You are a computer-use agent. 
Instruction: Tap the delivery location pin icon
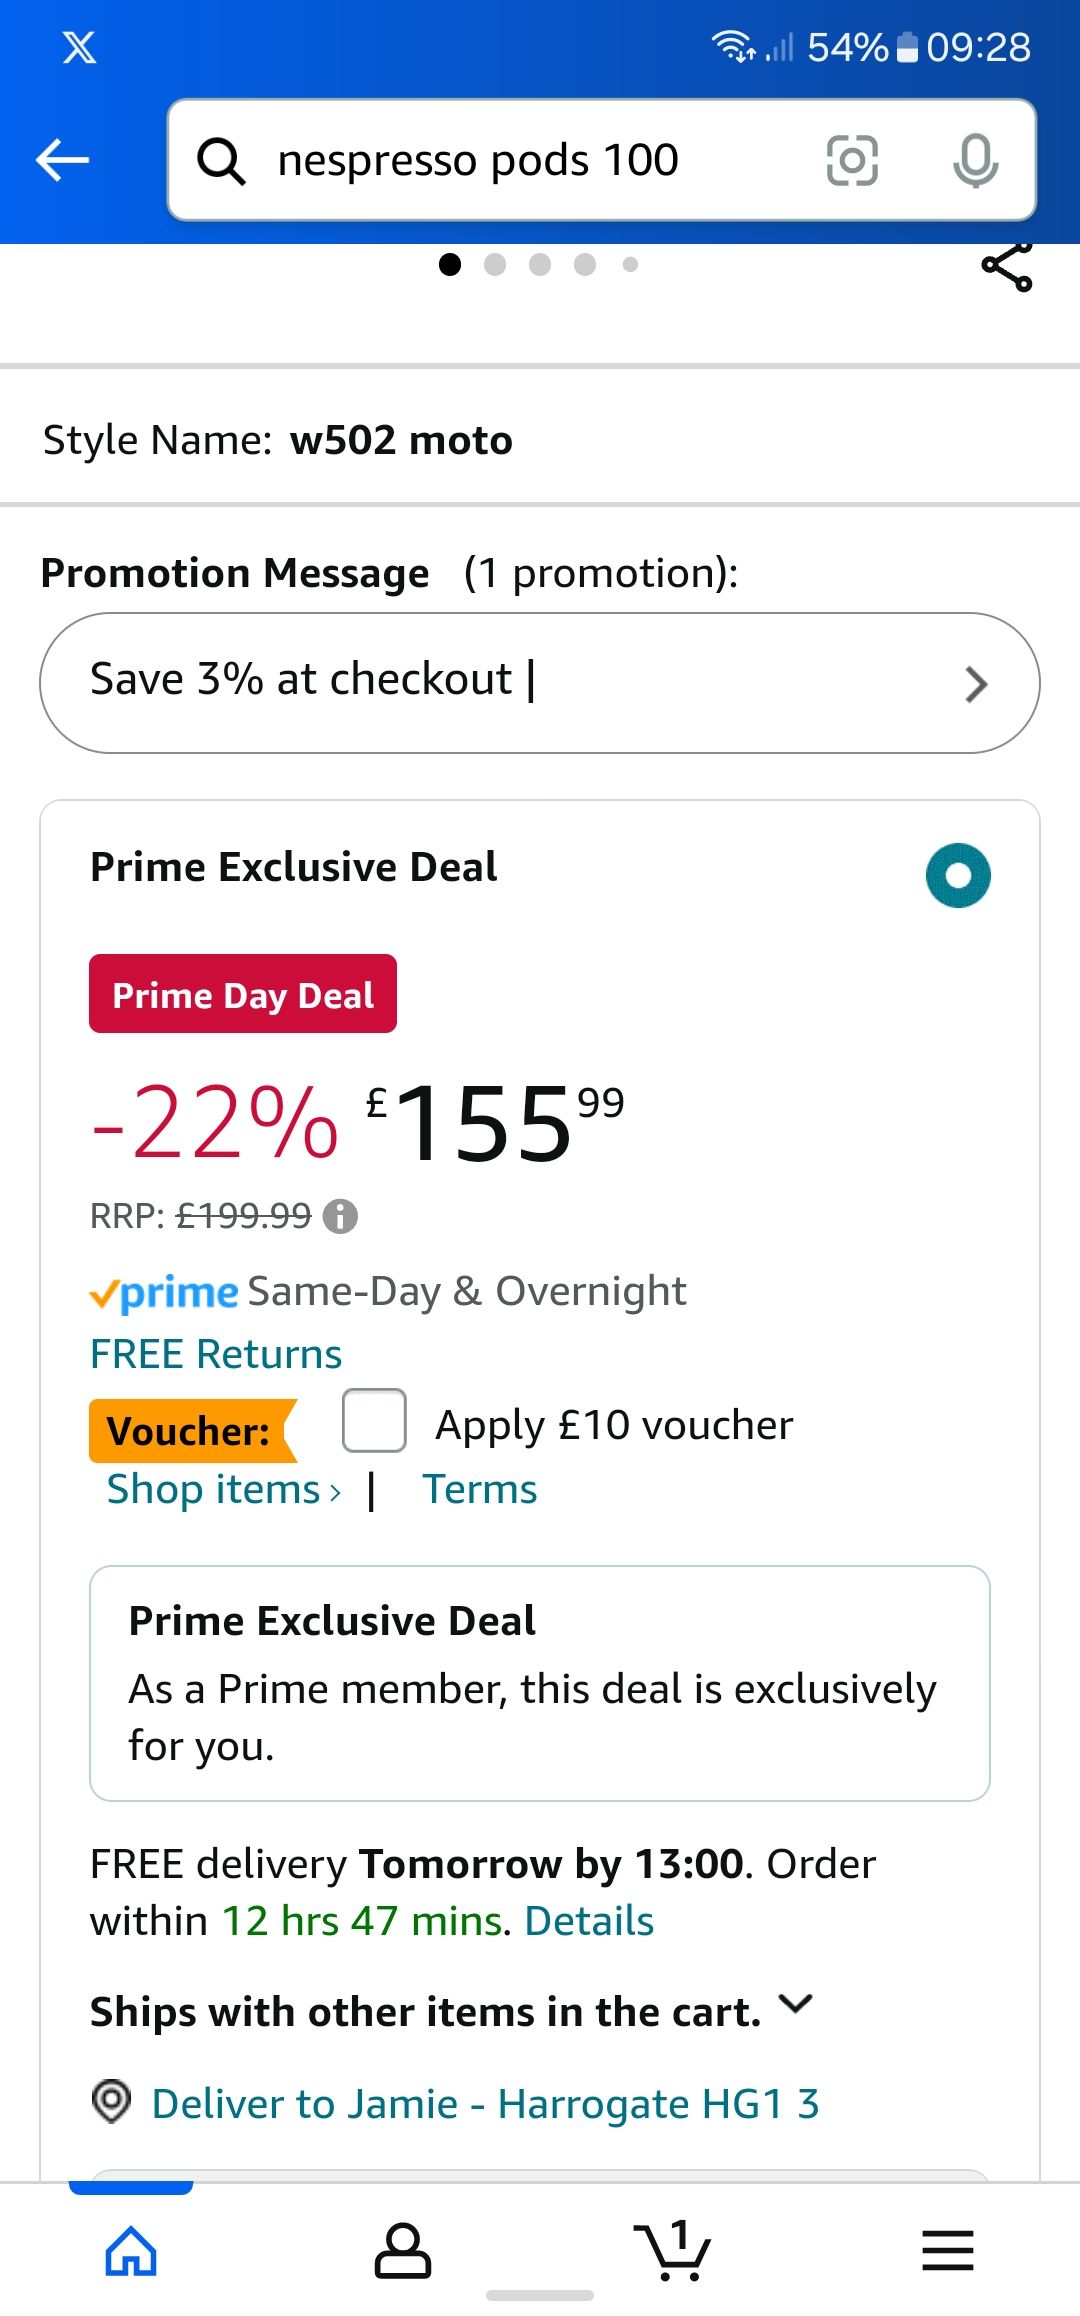click(111, 2100)
